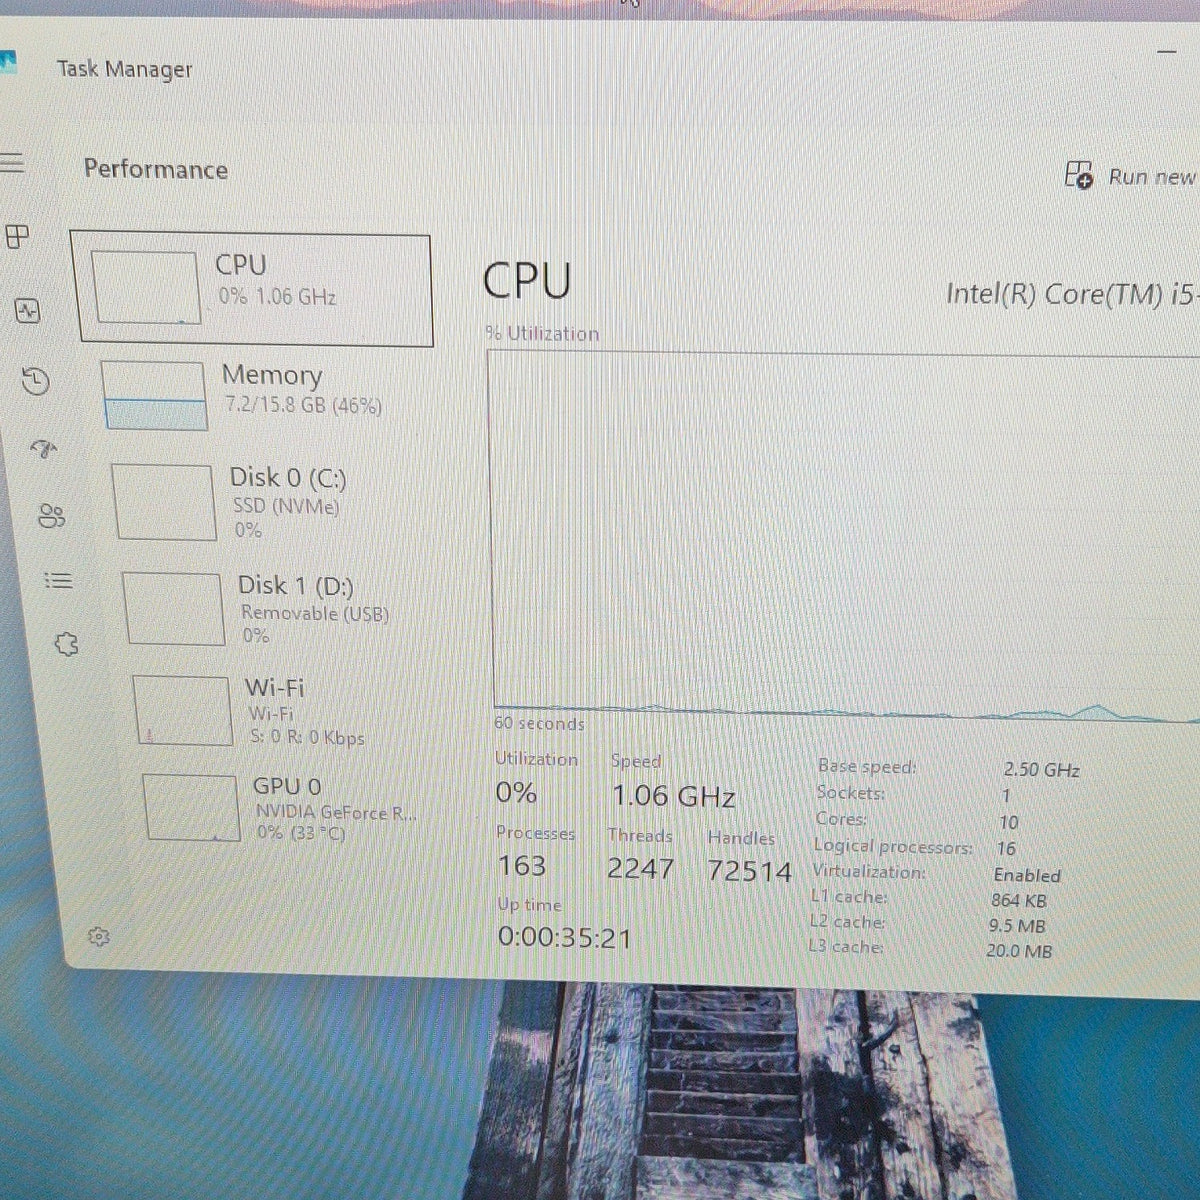Image resolution: width=1200 pixels, height=1200 pixels.
Task: Open the Users icon in sidebar
Action: [x=52, y=516]
